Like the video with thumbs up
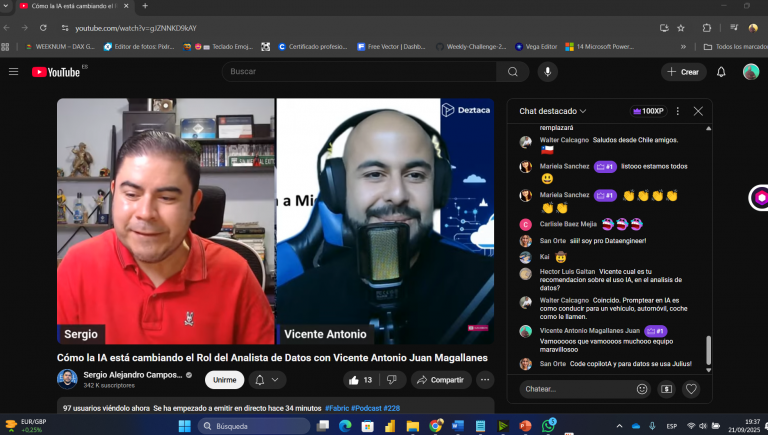768x435 pixels. point(359,380)
